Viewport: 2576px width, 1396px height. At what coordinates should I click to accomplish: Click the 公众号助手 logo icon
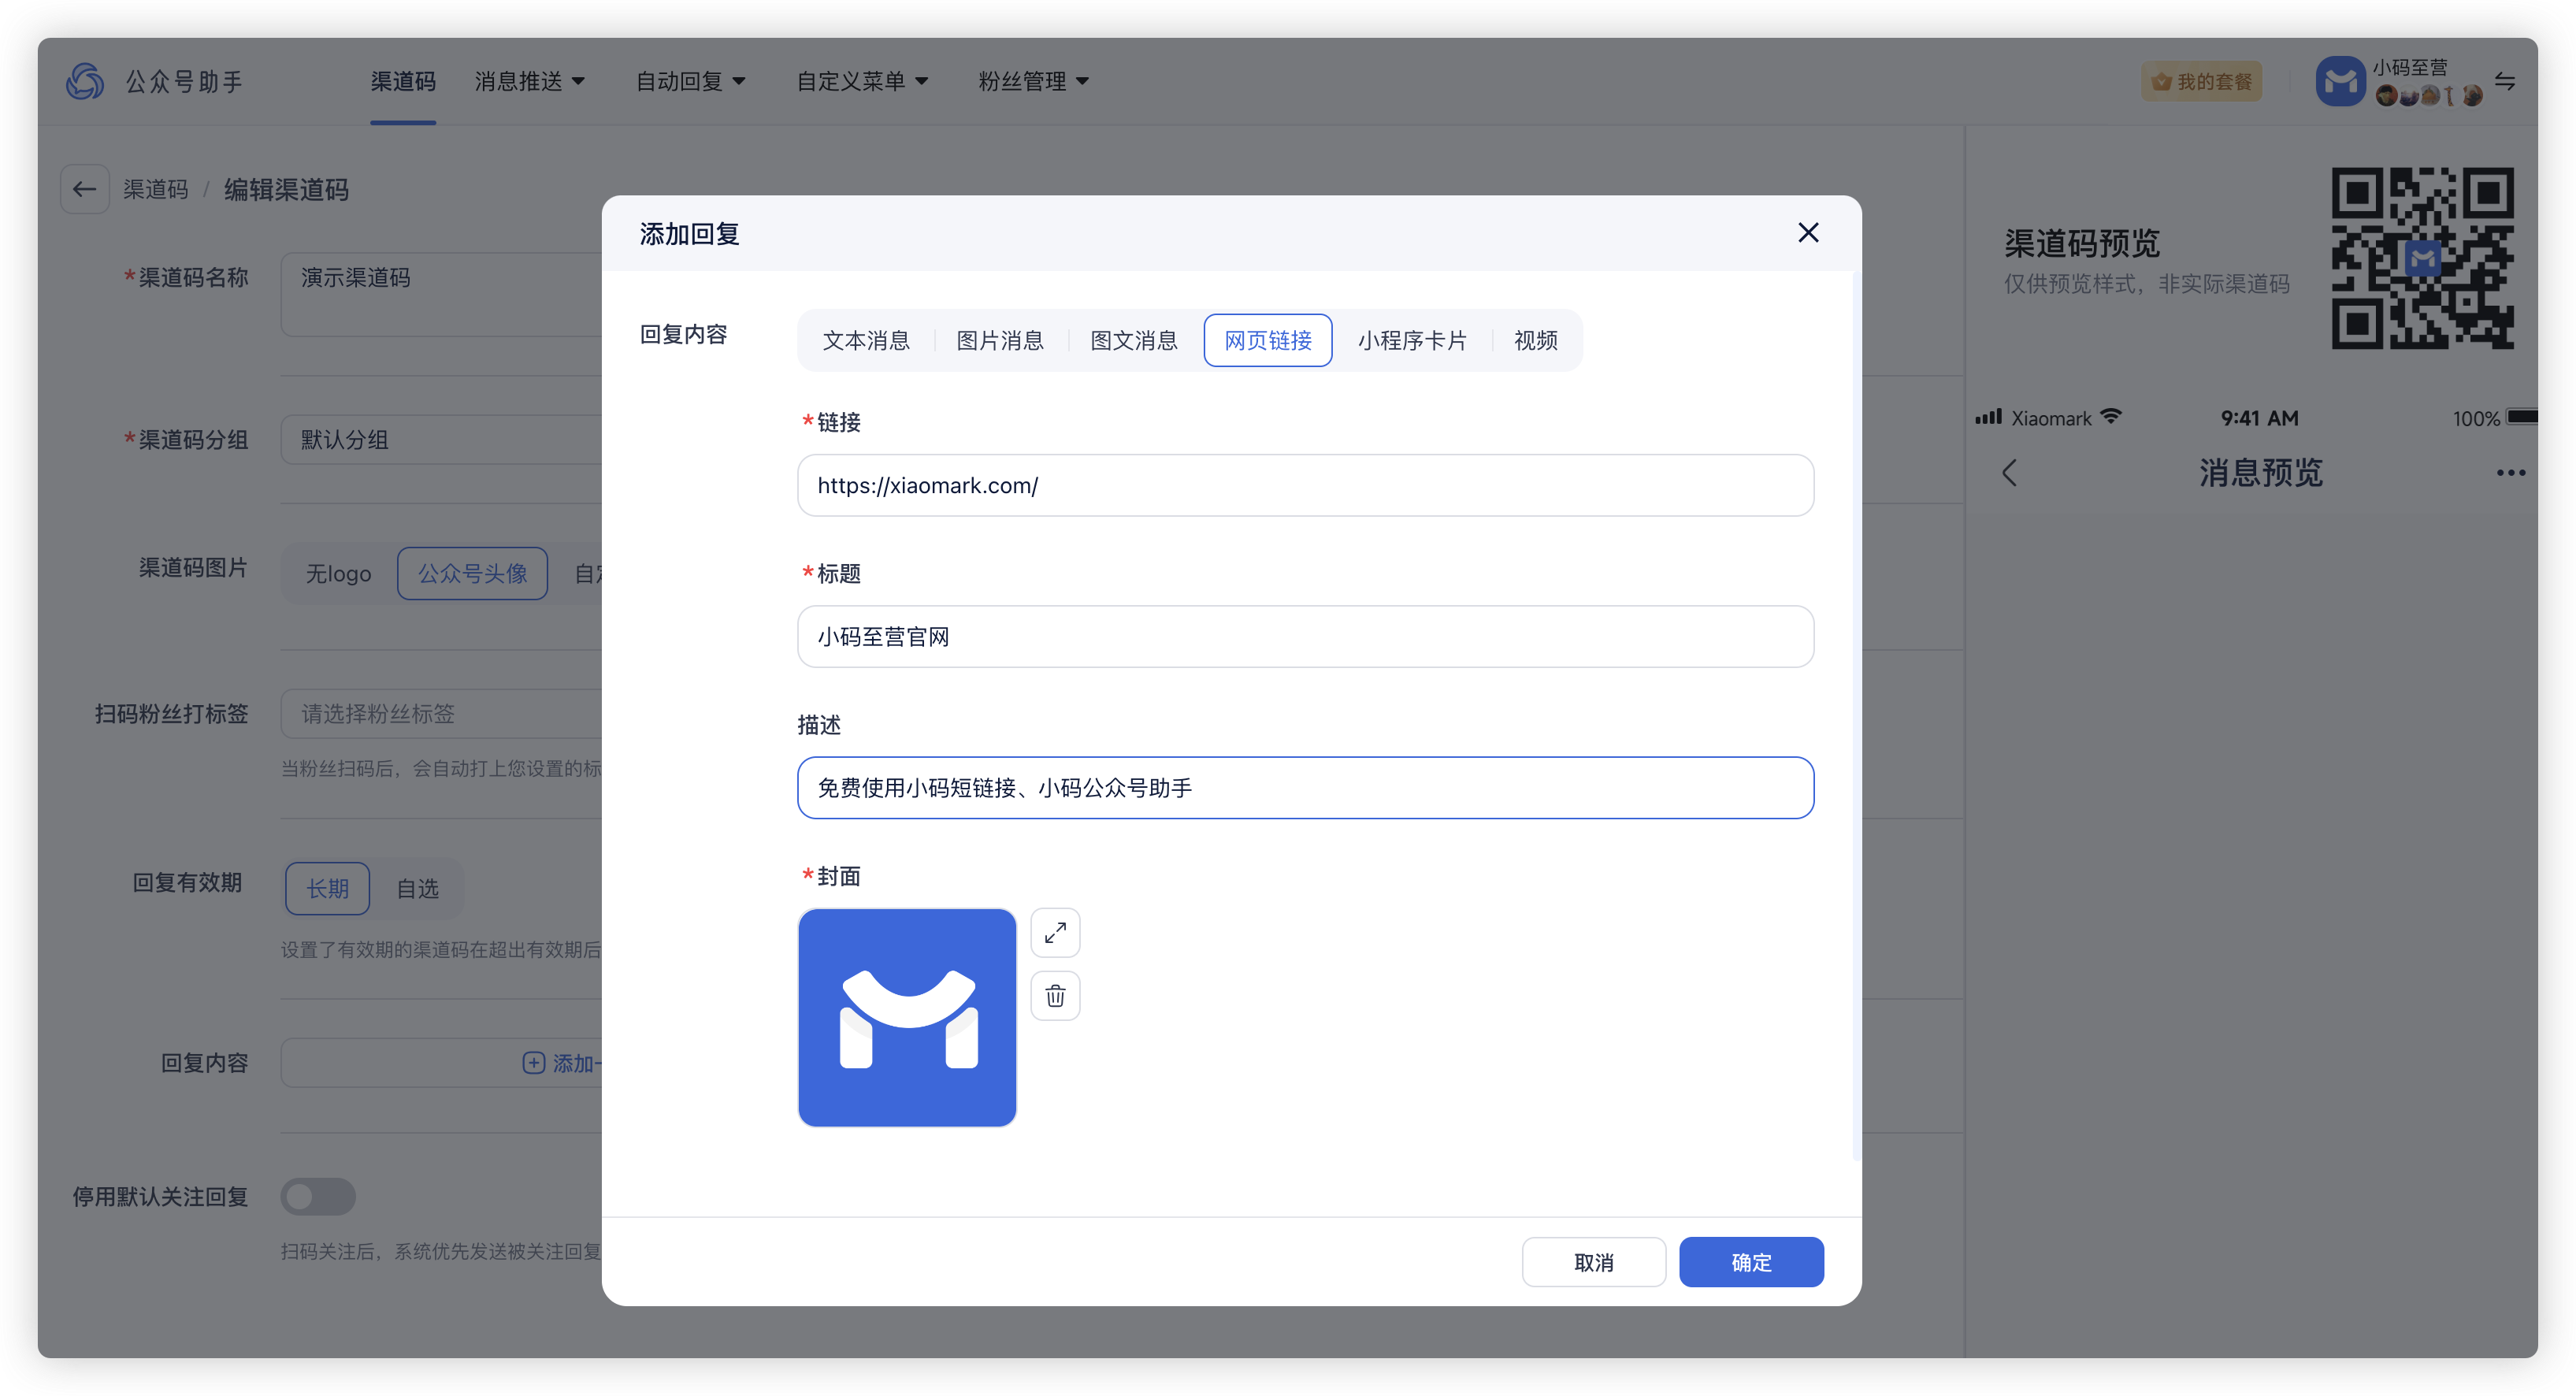pos(85,81)
